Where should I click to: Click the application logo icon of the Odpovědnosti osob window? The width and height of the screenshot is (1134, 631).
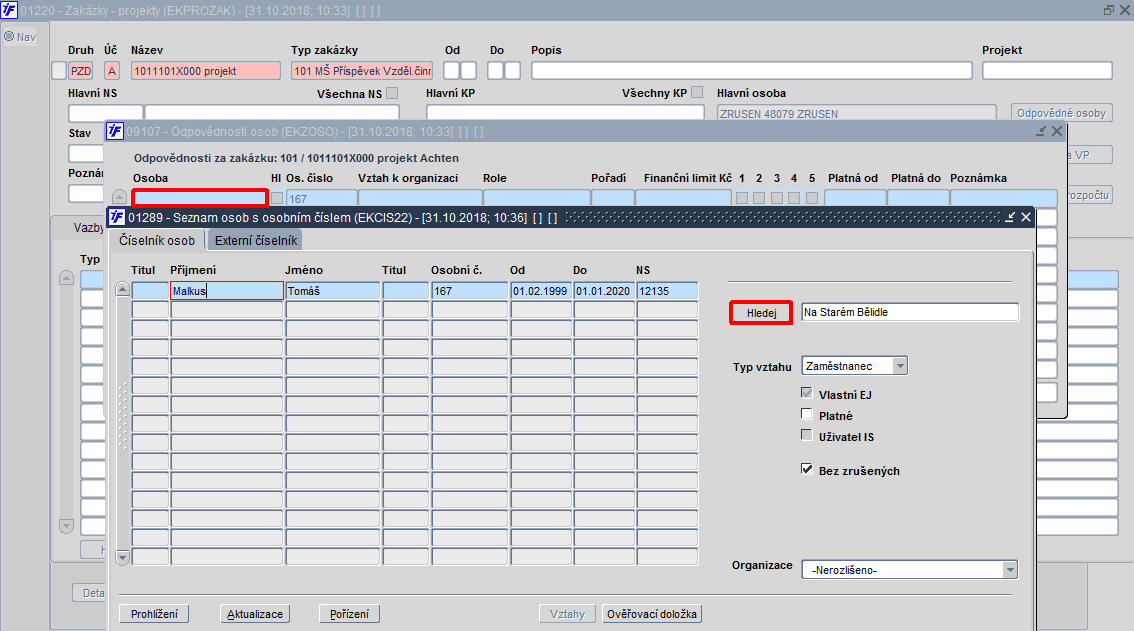tap(114, 131)
